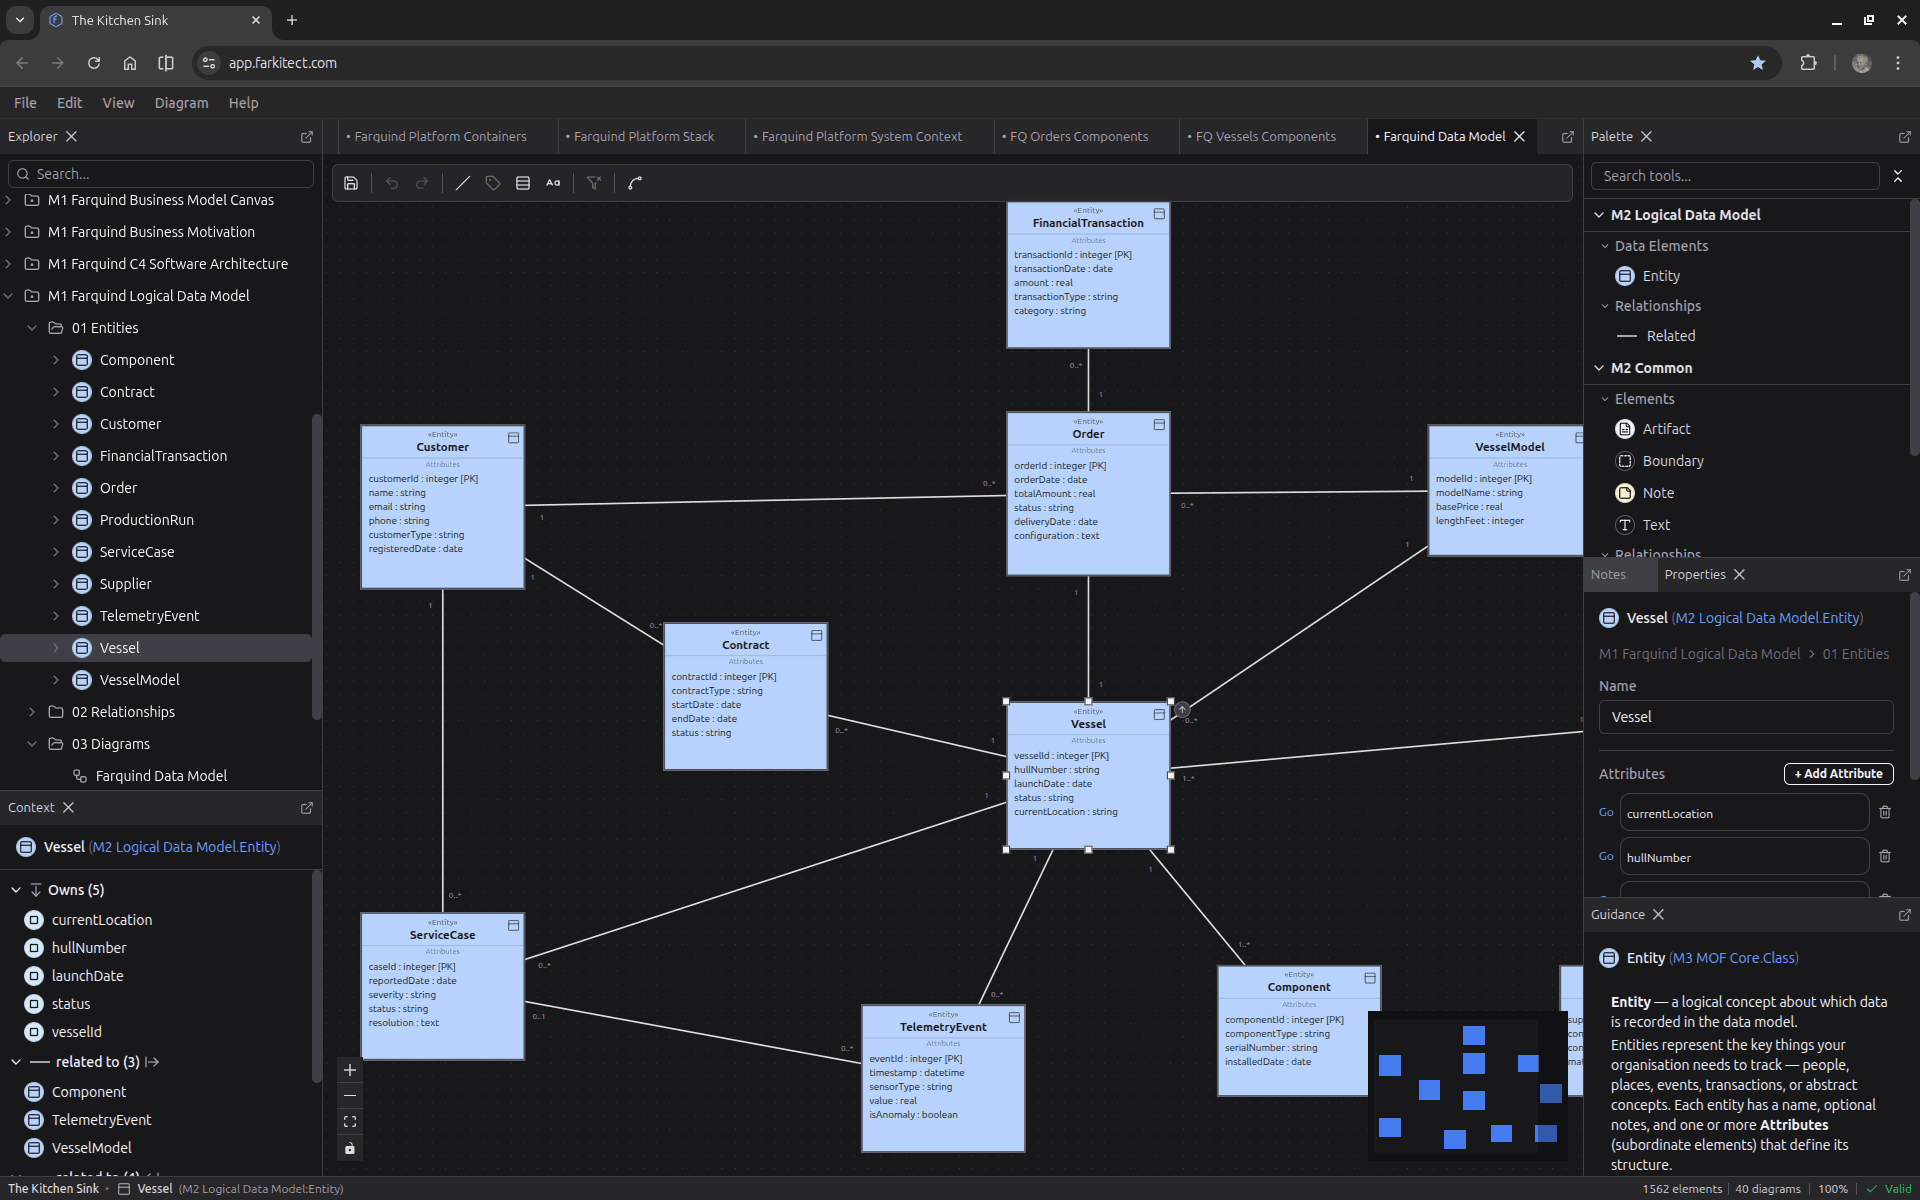Click the undo arrow in the diagram toolbar

click(392, 183)
